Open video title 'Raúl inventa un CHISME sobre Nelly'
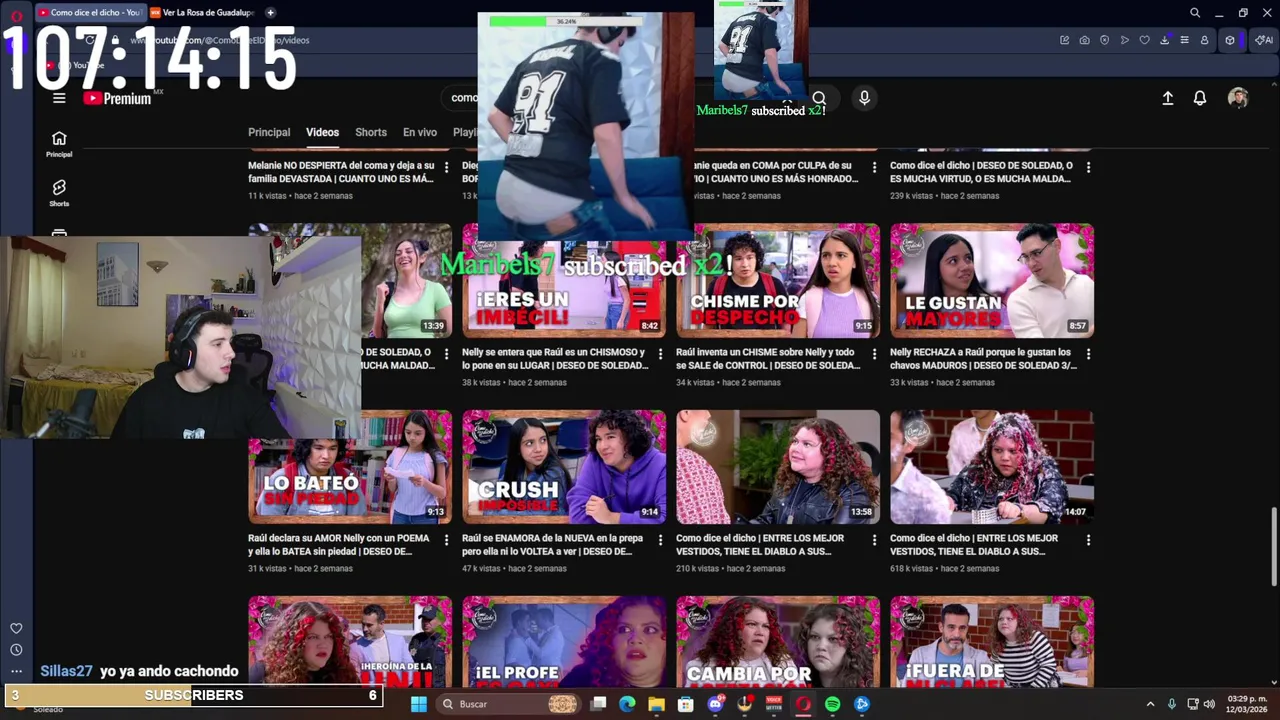 click(x=767, y=359)
